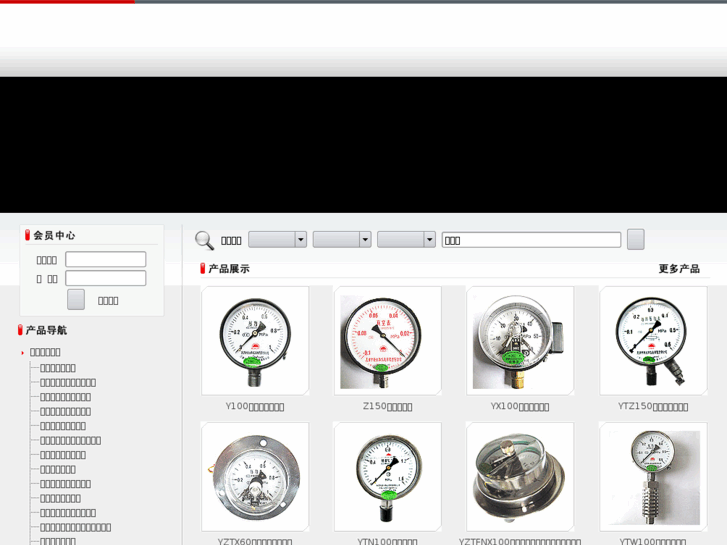This screenshot has width=727, height=545.
Task: Open the YTW100 gauge thumbnail
Action: pyautogui.click(x=653, y=477)
